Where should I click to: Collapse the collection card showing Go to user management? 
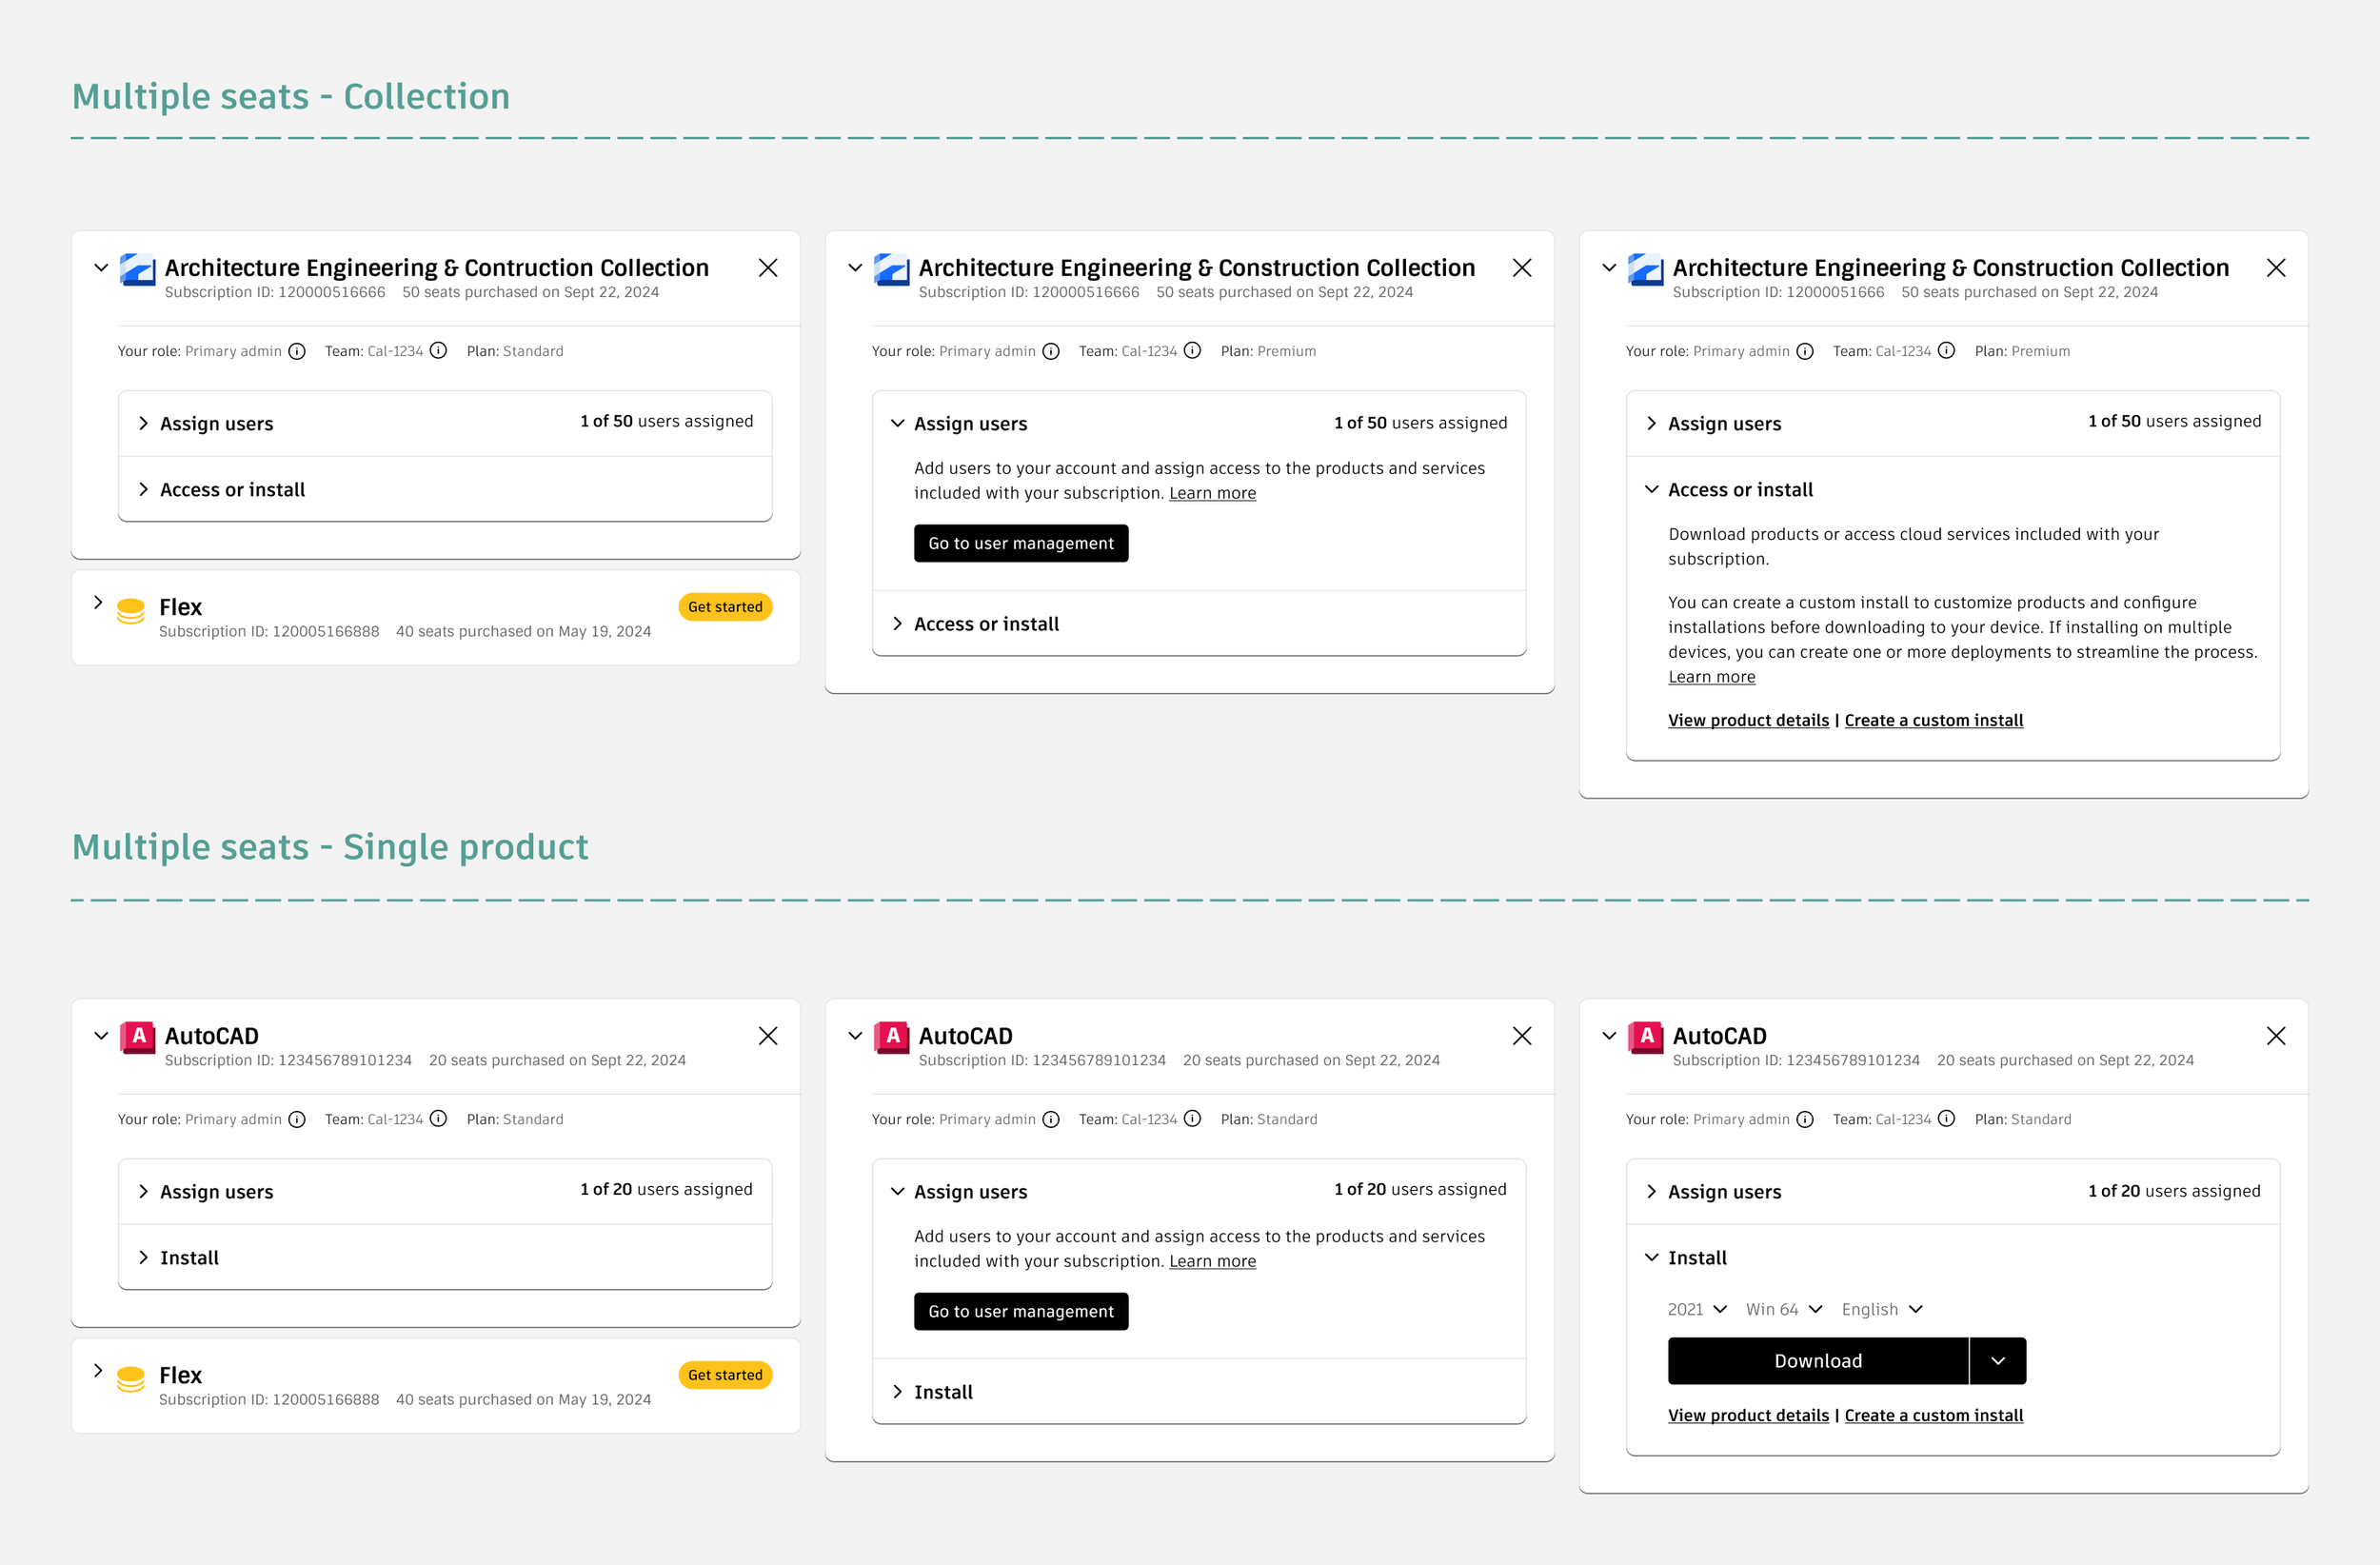(855, 268)
